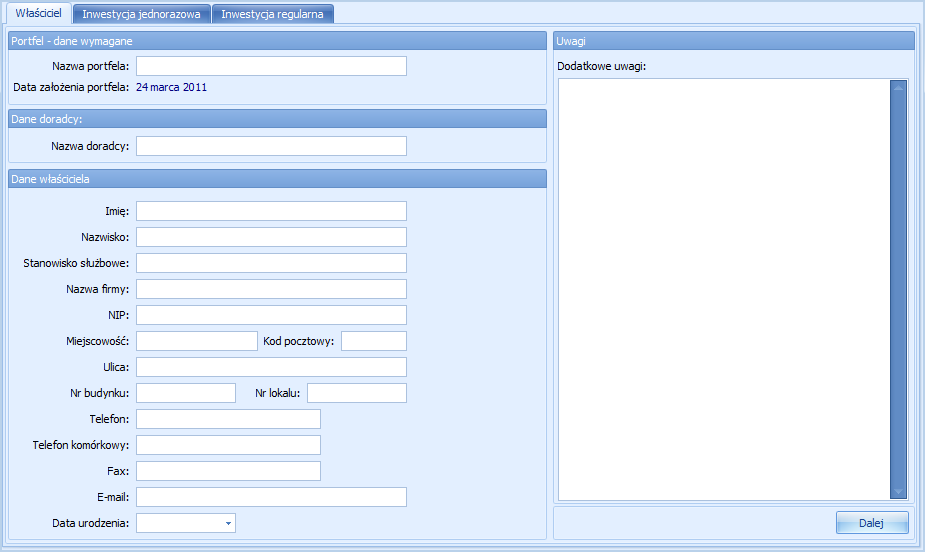Click the Nazwa portfela input field

coord(271,66)
